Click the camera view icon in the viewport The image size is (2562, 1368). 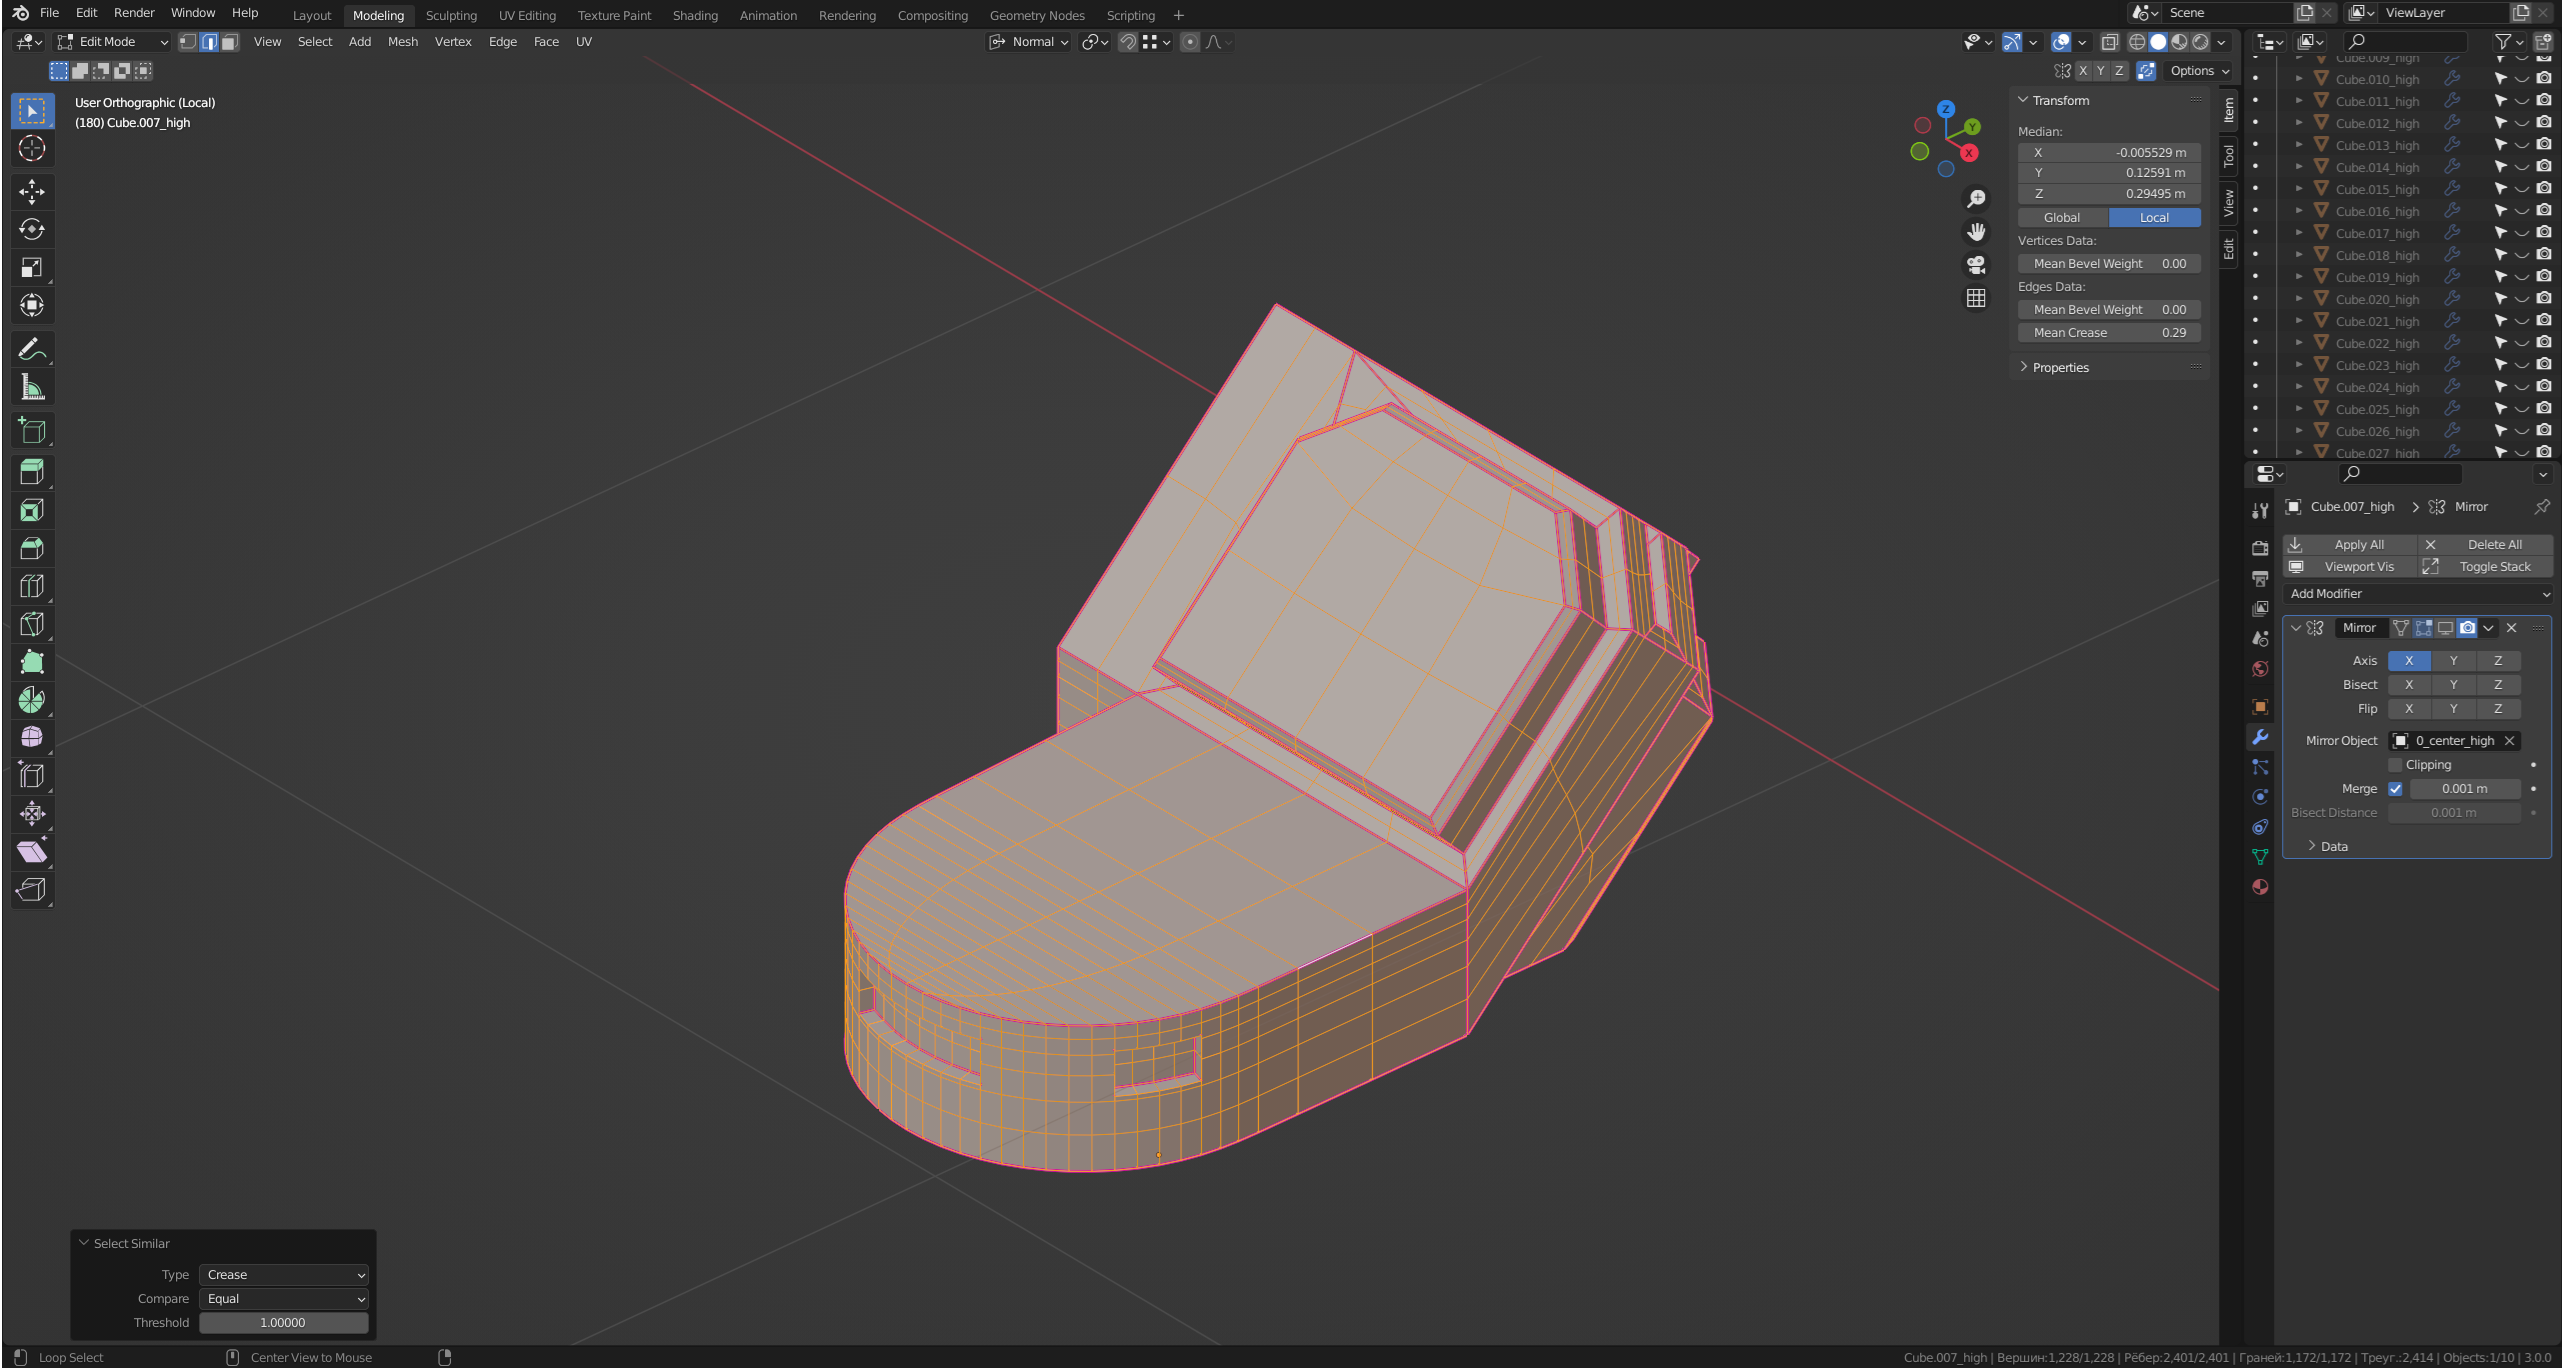[1976, 265]
